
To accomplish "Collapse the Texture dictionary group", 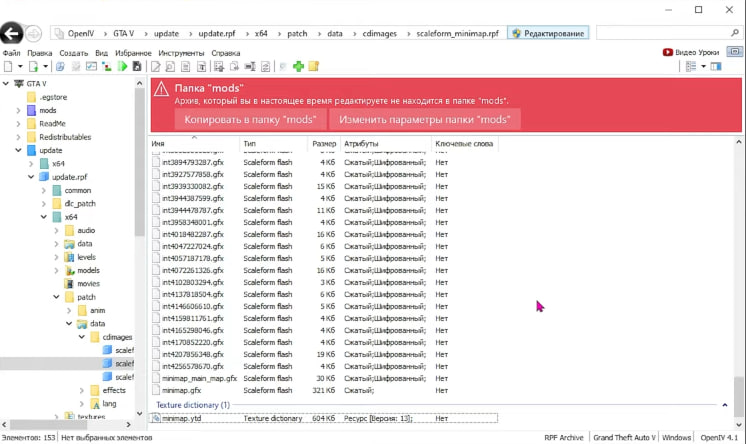I will coord(725,405).
